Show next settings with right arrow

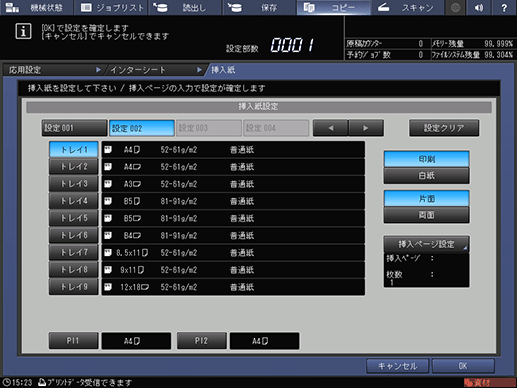click(366, 128)
